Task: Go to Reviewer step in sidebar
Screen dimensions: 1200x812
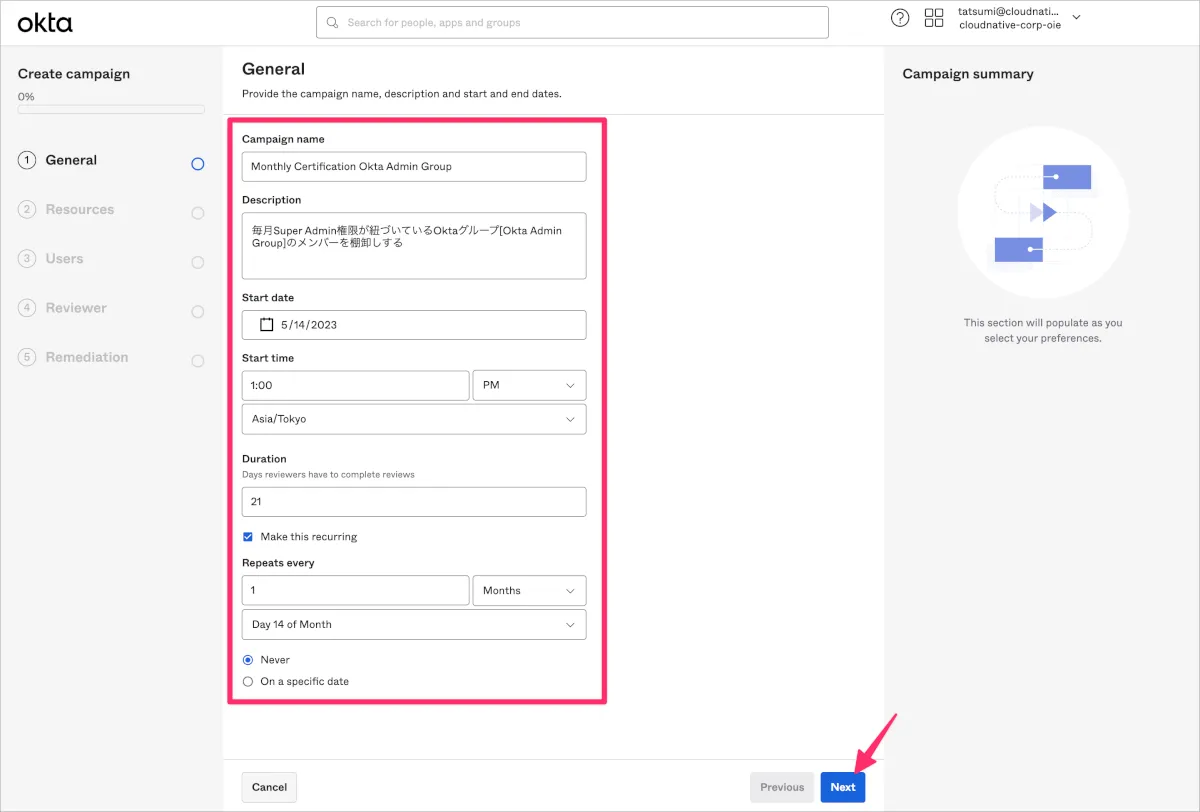Action: click(76, 308)
